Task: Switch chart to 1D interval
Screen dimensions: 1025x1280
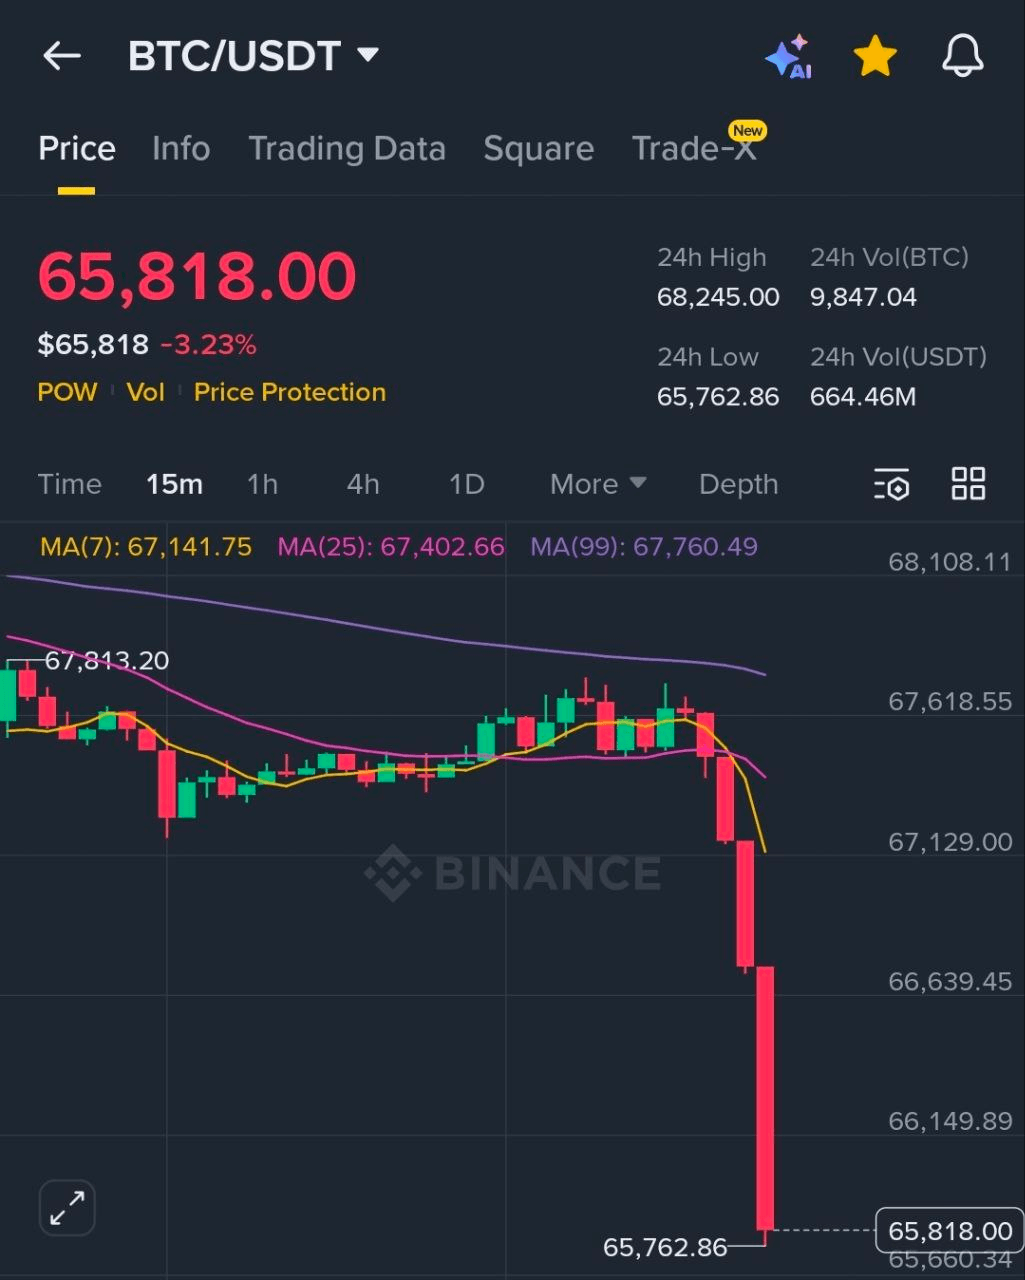Action: coord(466,484)
